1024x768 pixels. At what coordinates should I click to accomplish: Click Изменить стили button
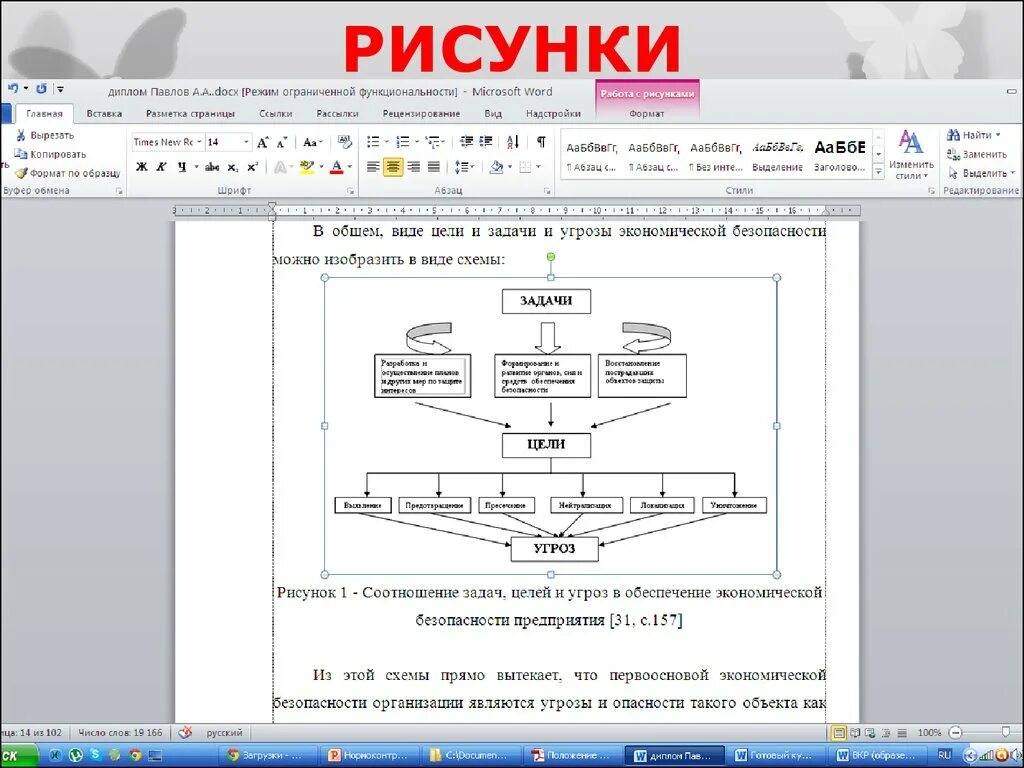click(911, 155)
